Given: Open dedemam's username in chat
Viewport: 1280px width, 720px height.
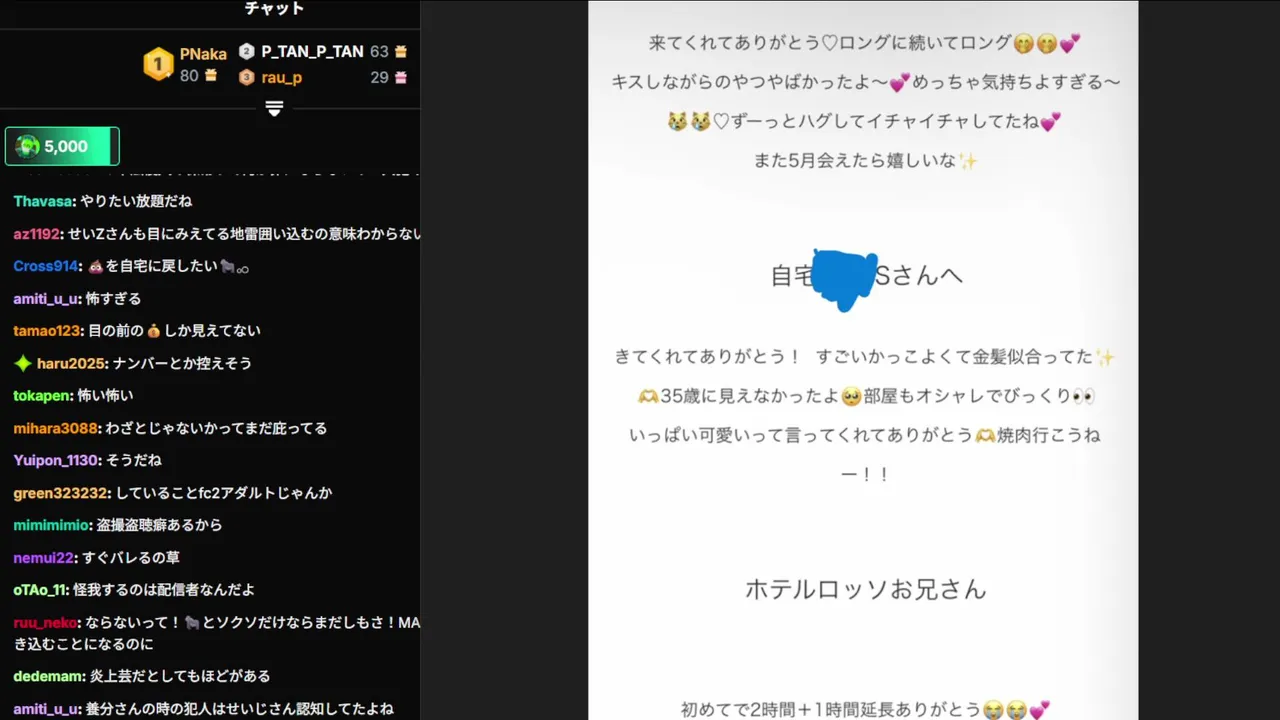Looking at the screenshot, I should tap(49, 676).
